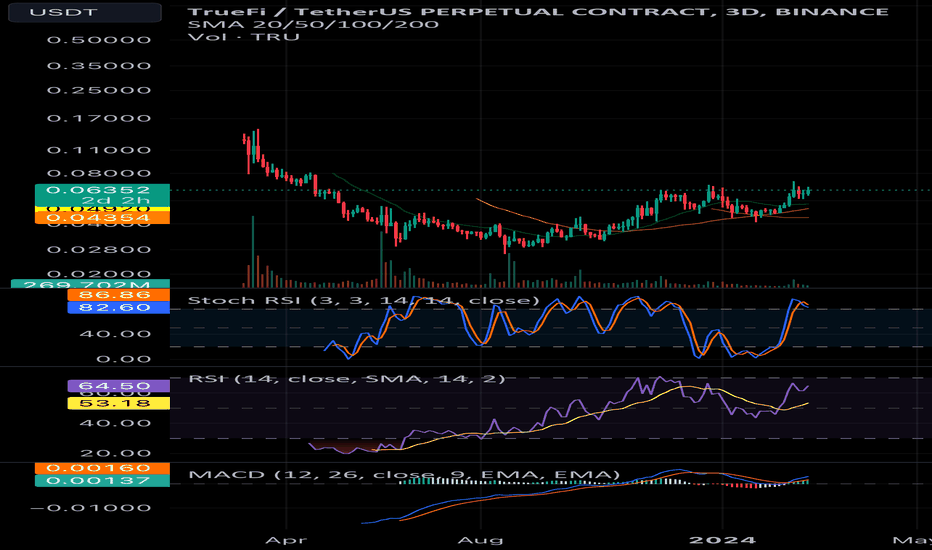Select the SMA 20/50/100/200 indicator label
The height and width of the screenshot is (550, 932).
(x=313, y=24)
